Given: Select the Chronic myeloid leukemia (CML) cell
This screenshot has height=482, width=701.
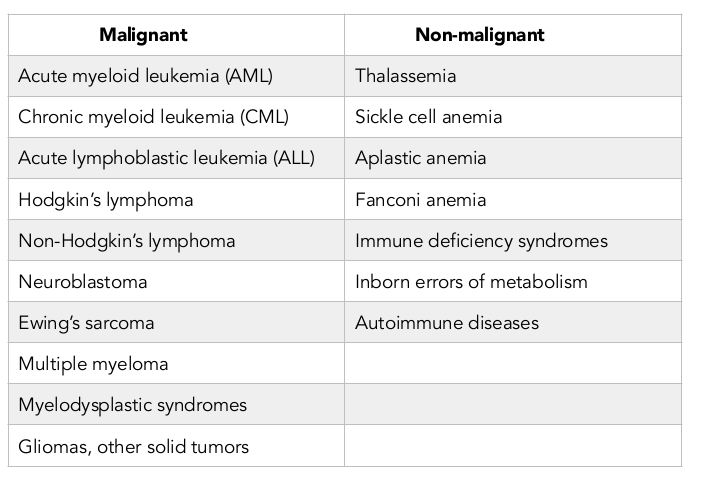Looking at the screenshot, I should click(x=153, y=117).
